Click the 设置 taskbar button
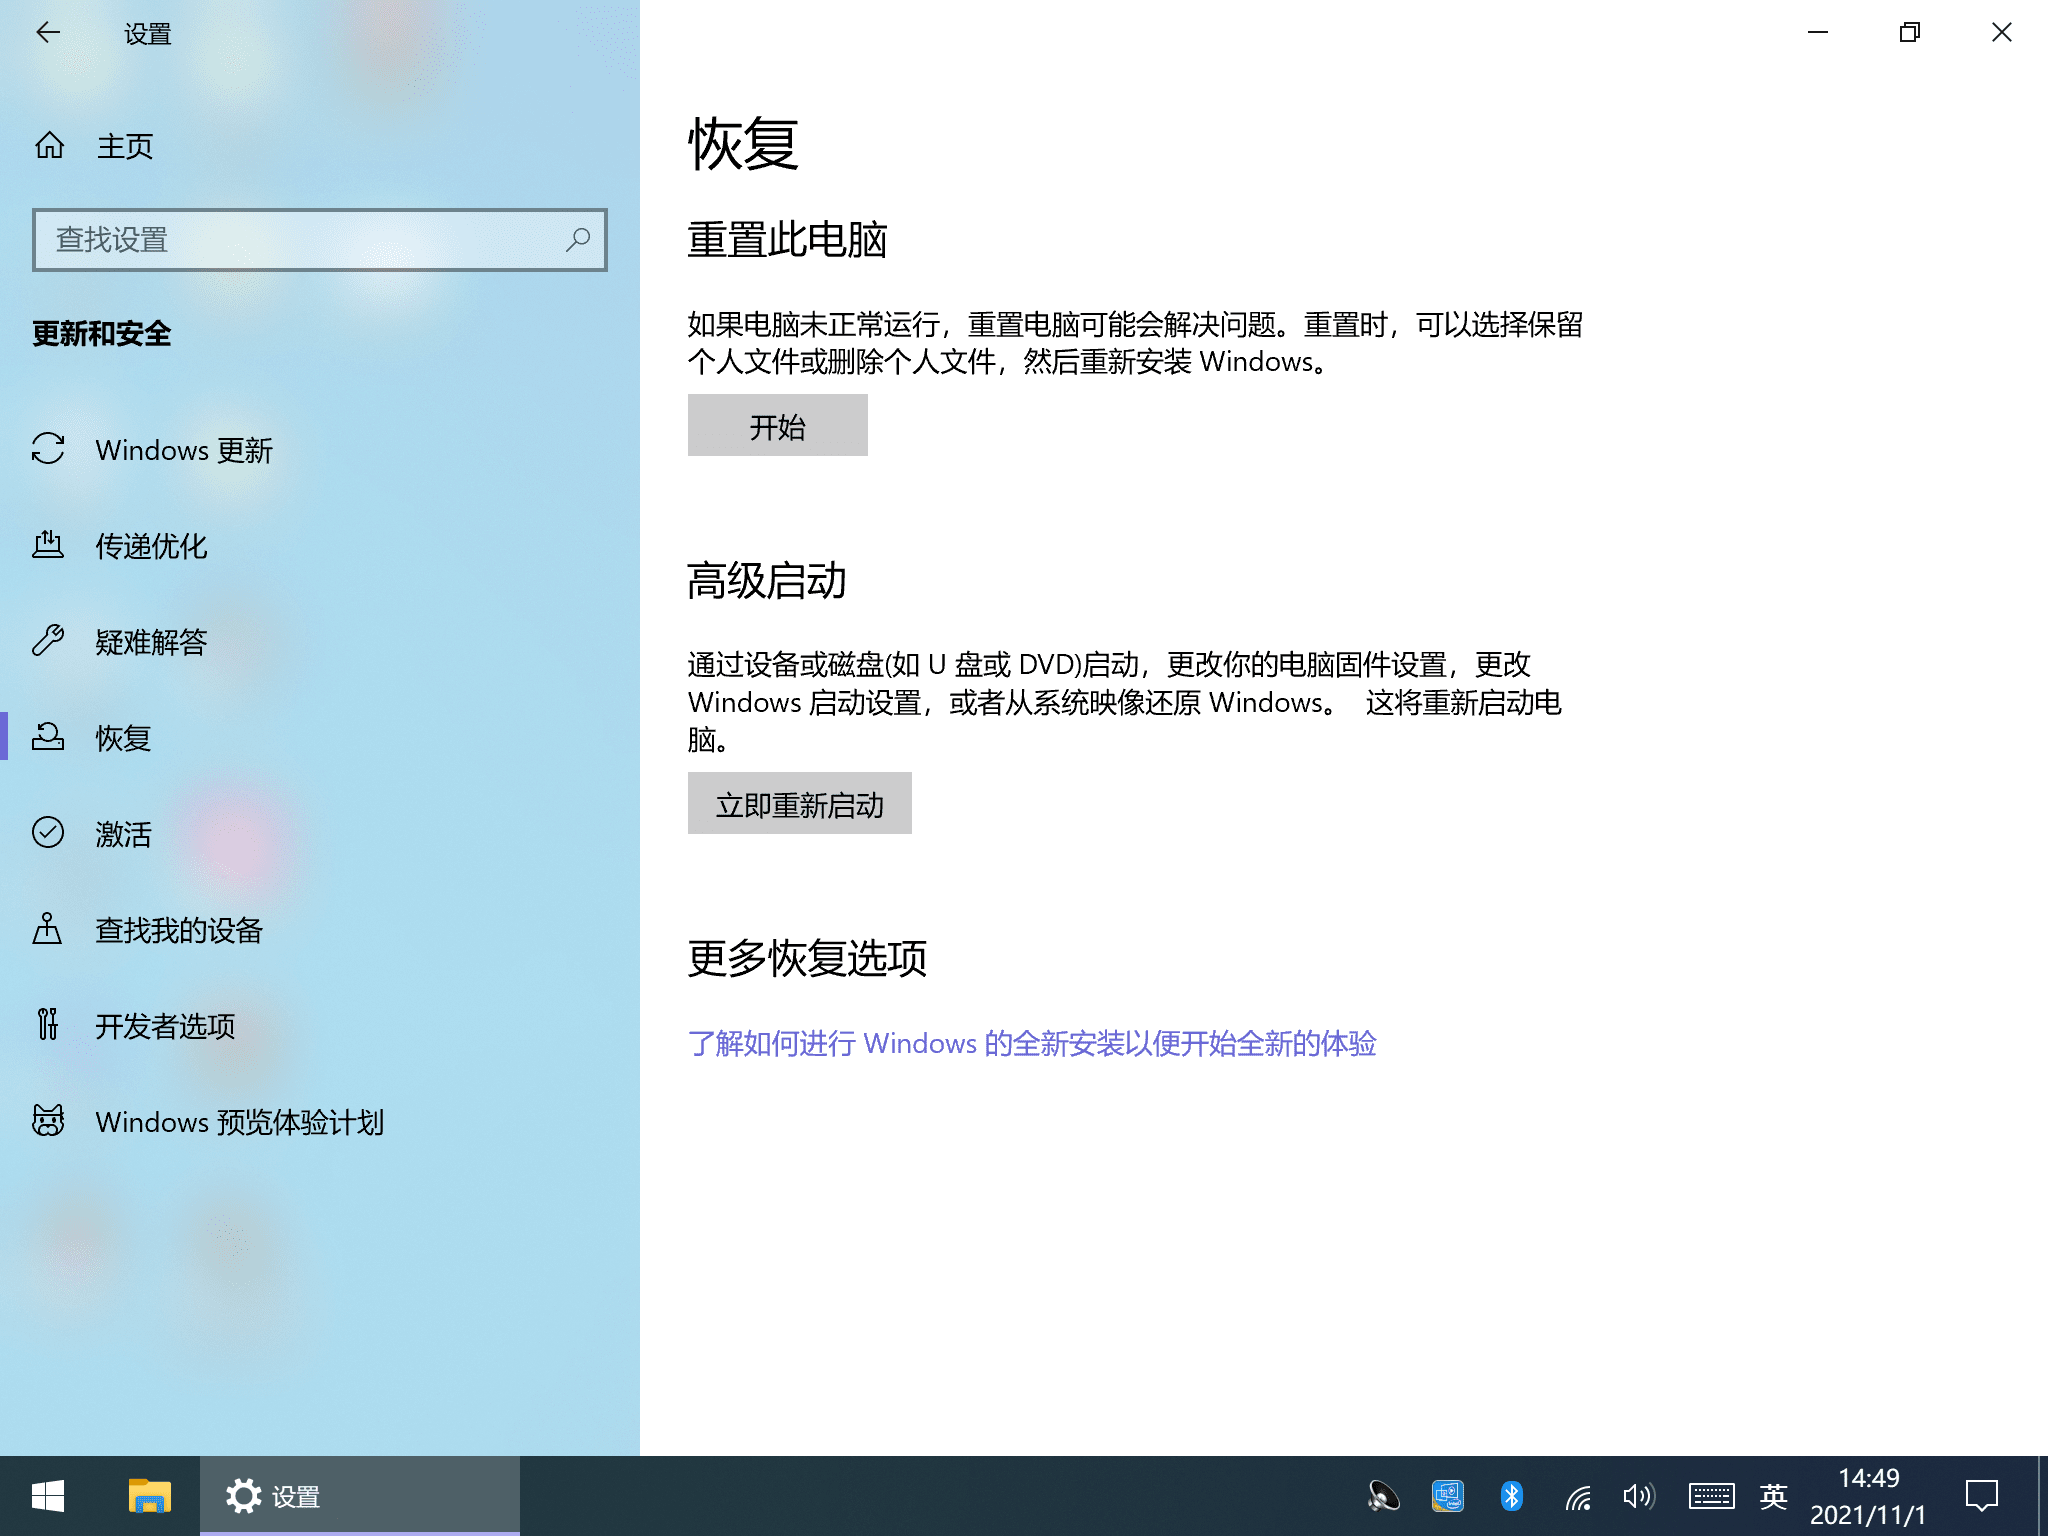Viewport: 2048px width, 1536px height. [360, 1496]
